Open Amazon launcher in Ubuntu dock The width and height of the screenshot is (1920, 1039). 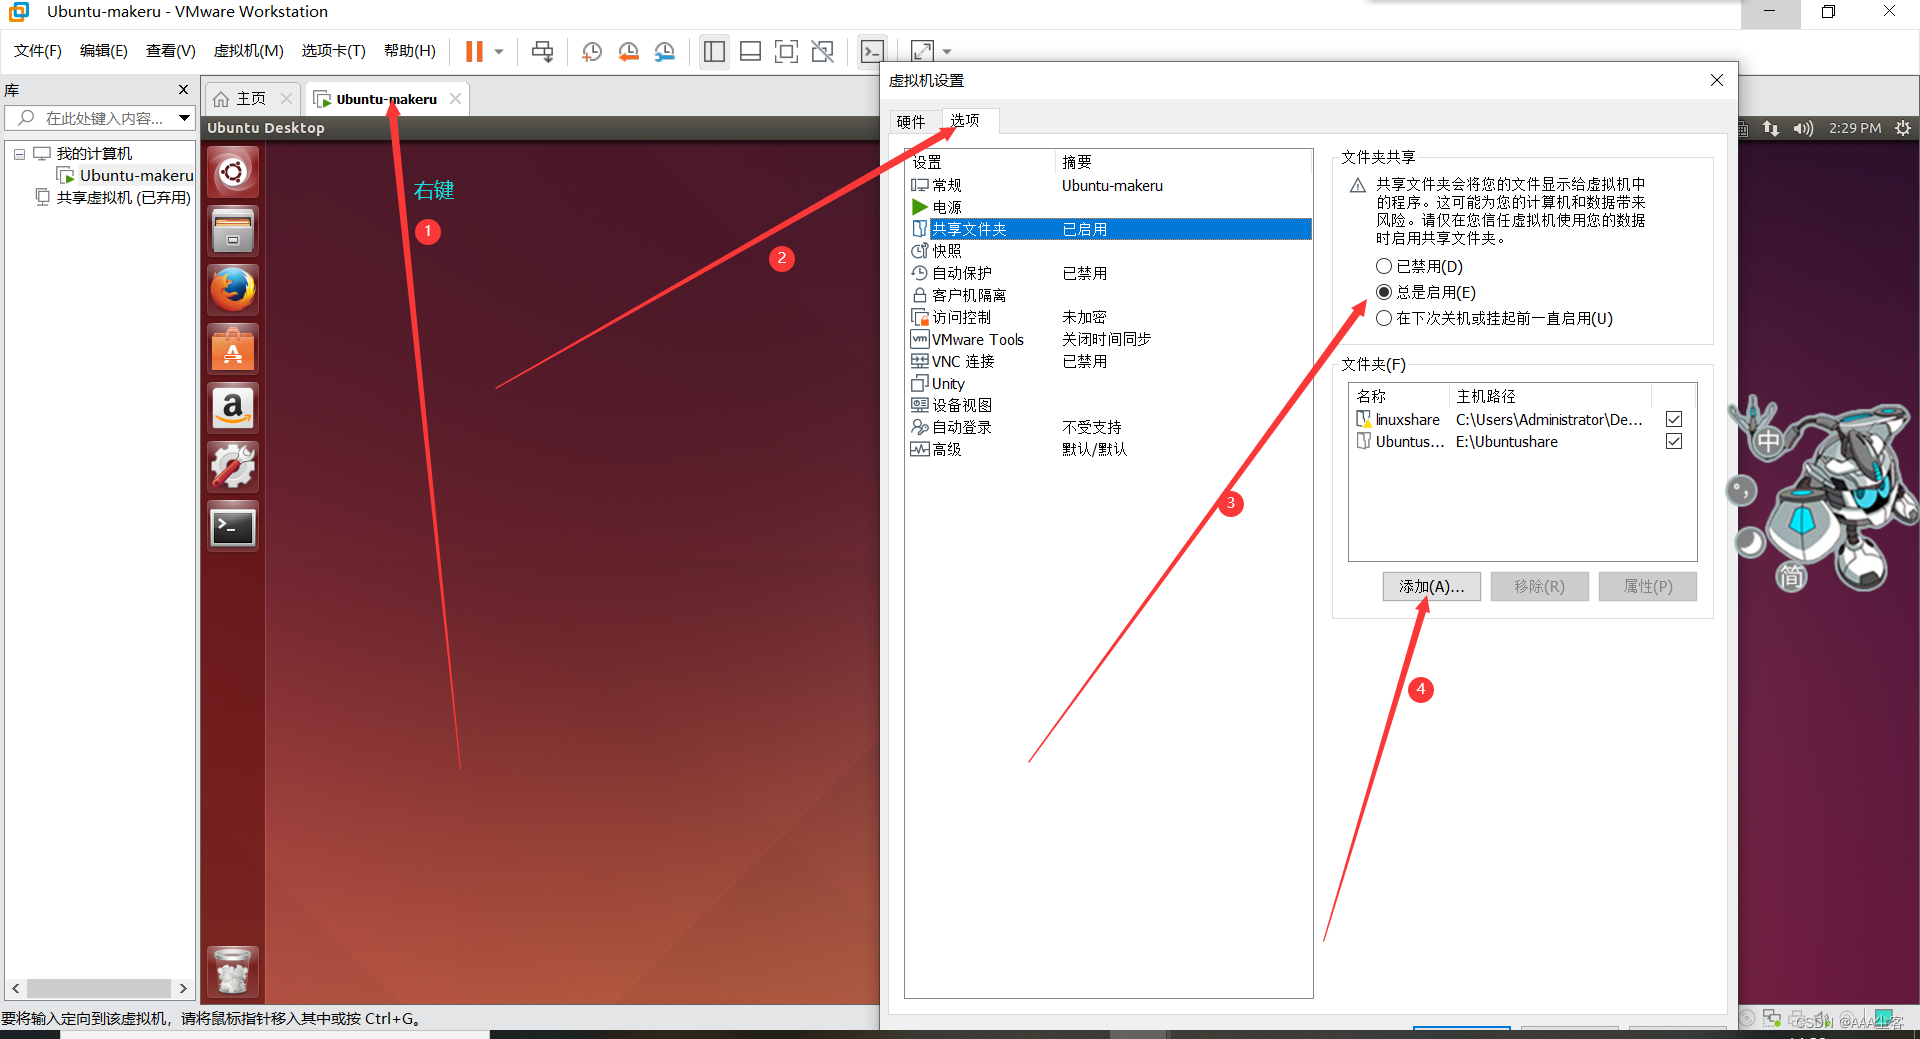(233, 408)
